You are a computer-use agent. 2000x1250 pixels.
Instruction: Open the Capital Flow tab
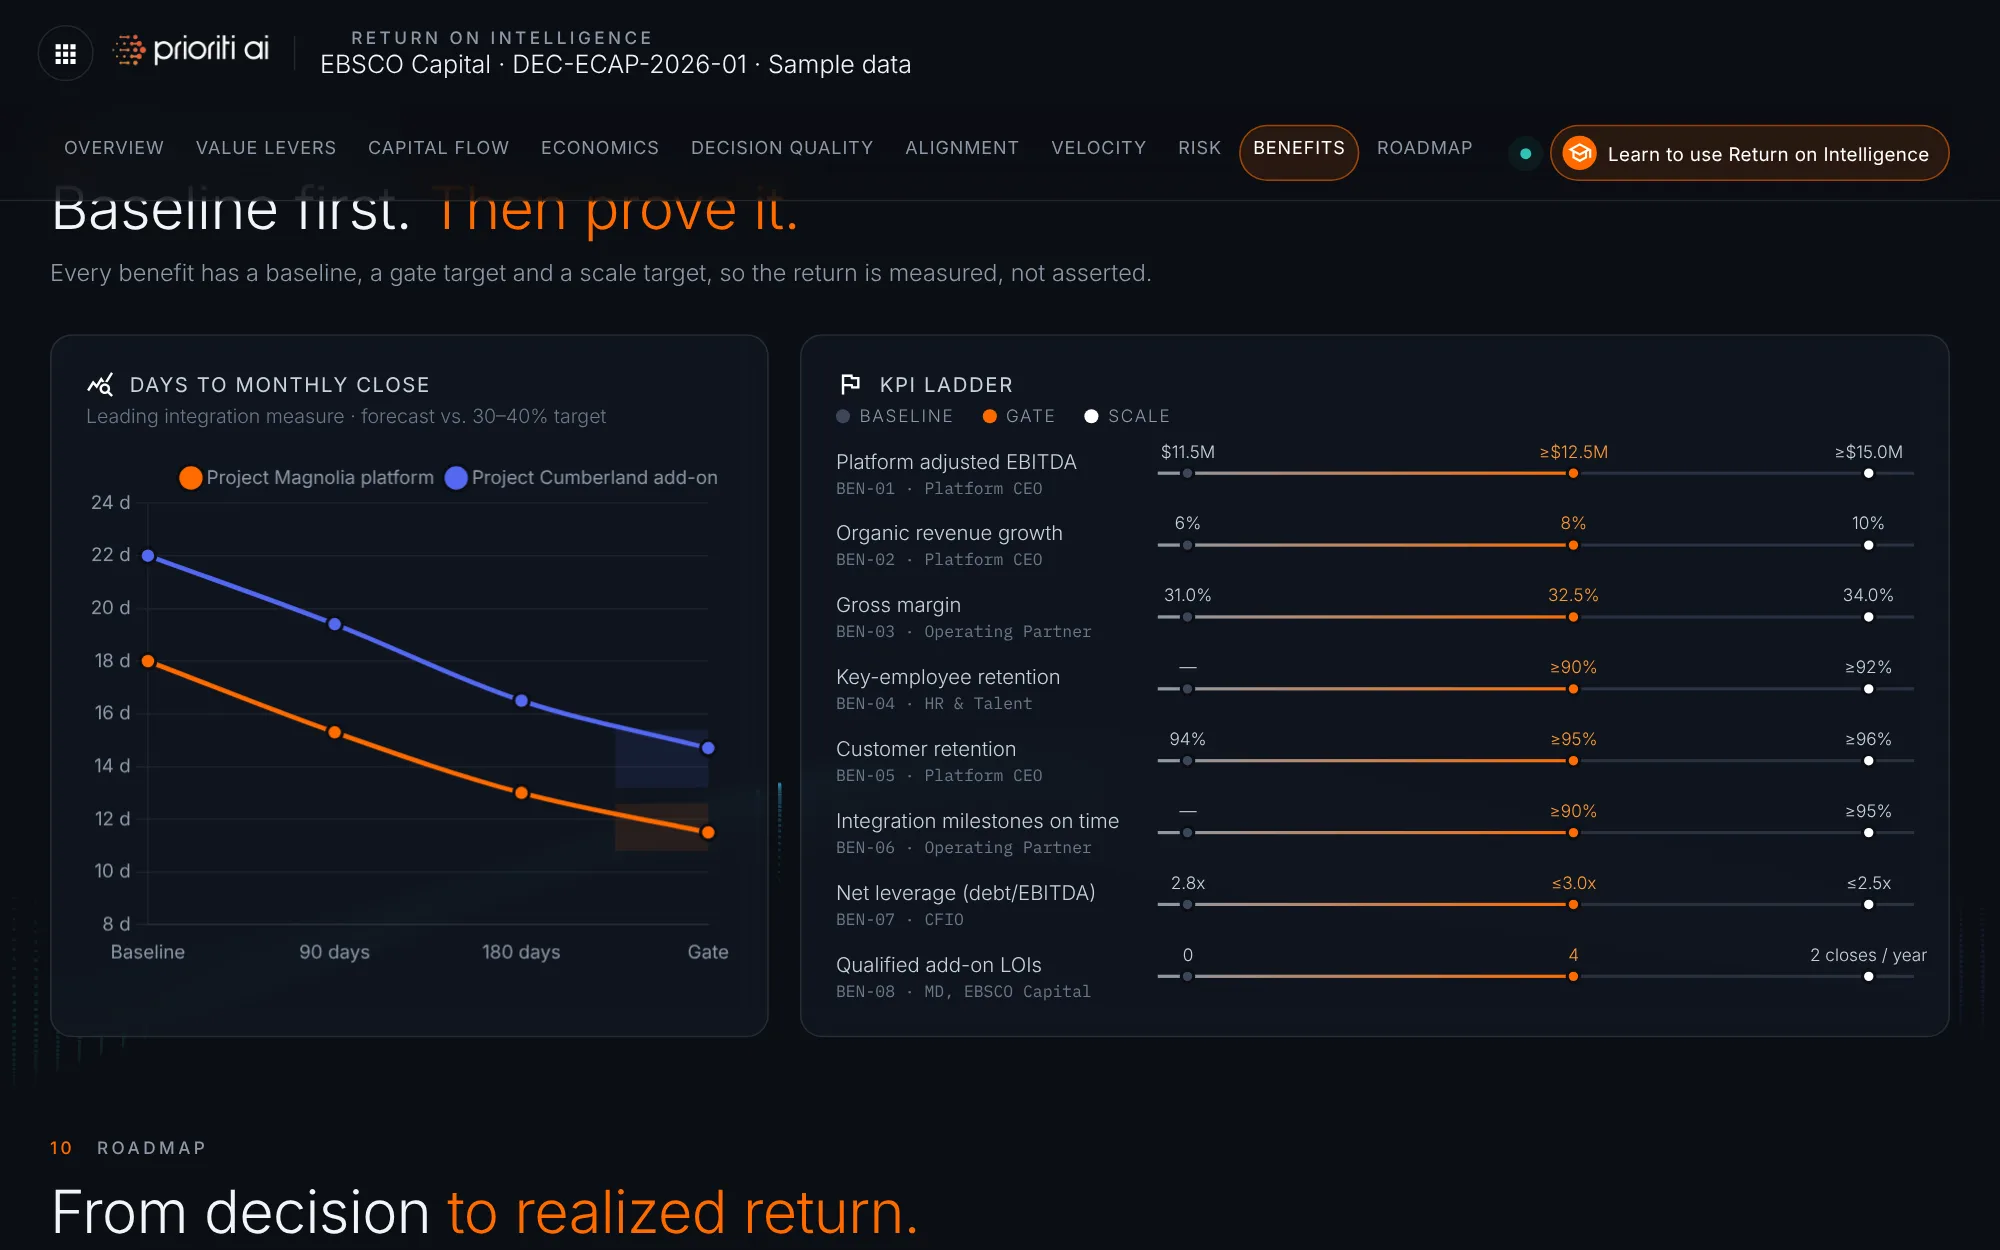coord(438,148)
